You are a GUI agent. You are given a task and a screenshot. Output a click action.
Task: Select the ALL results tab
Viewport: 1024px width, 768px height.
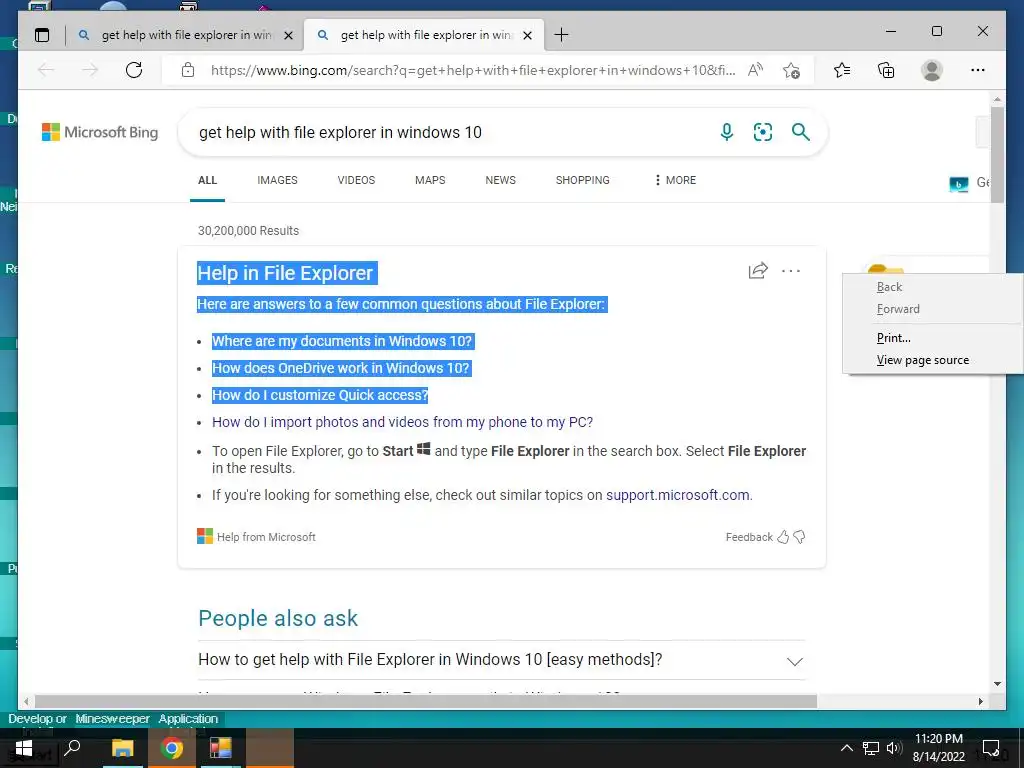pyautogui.click(x=208, y=180)
